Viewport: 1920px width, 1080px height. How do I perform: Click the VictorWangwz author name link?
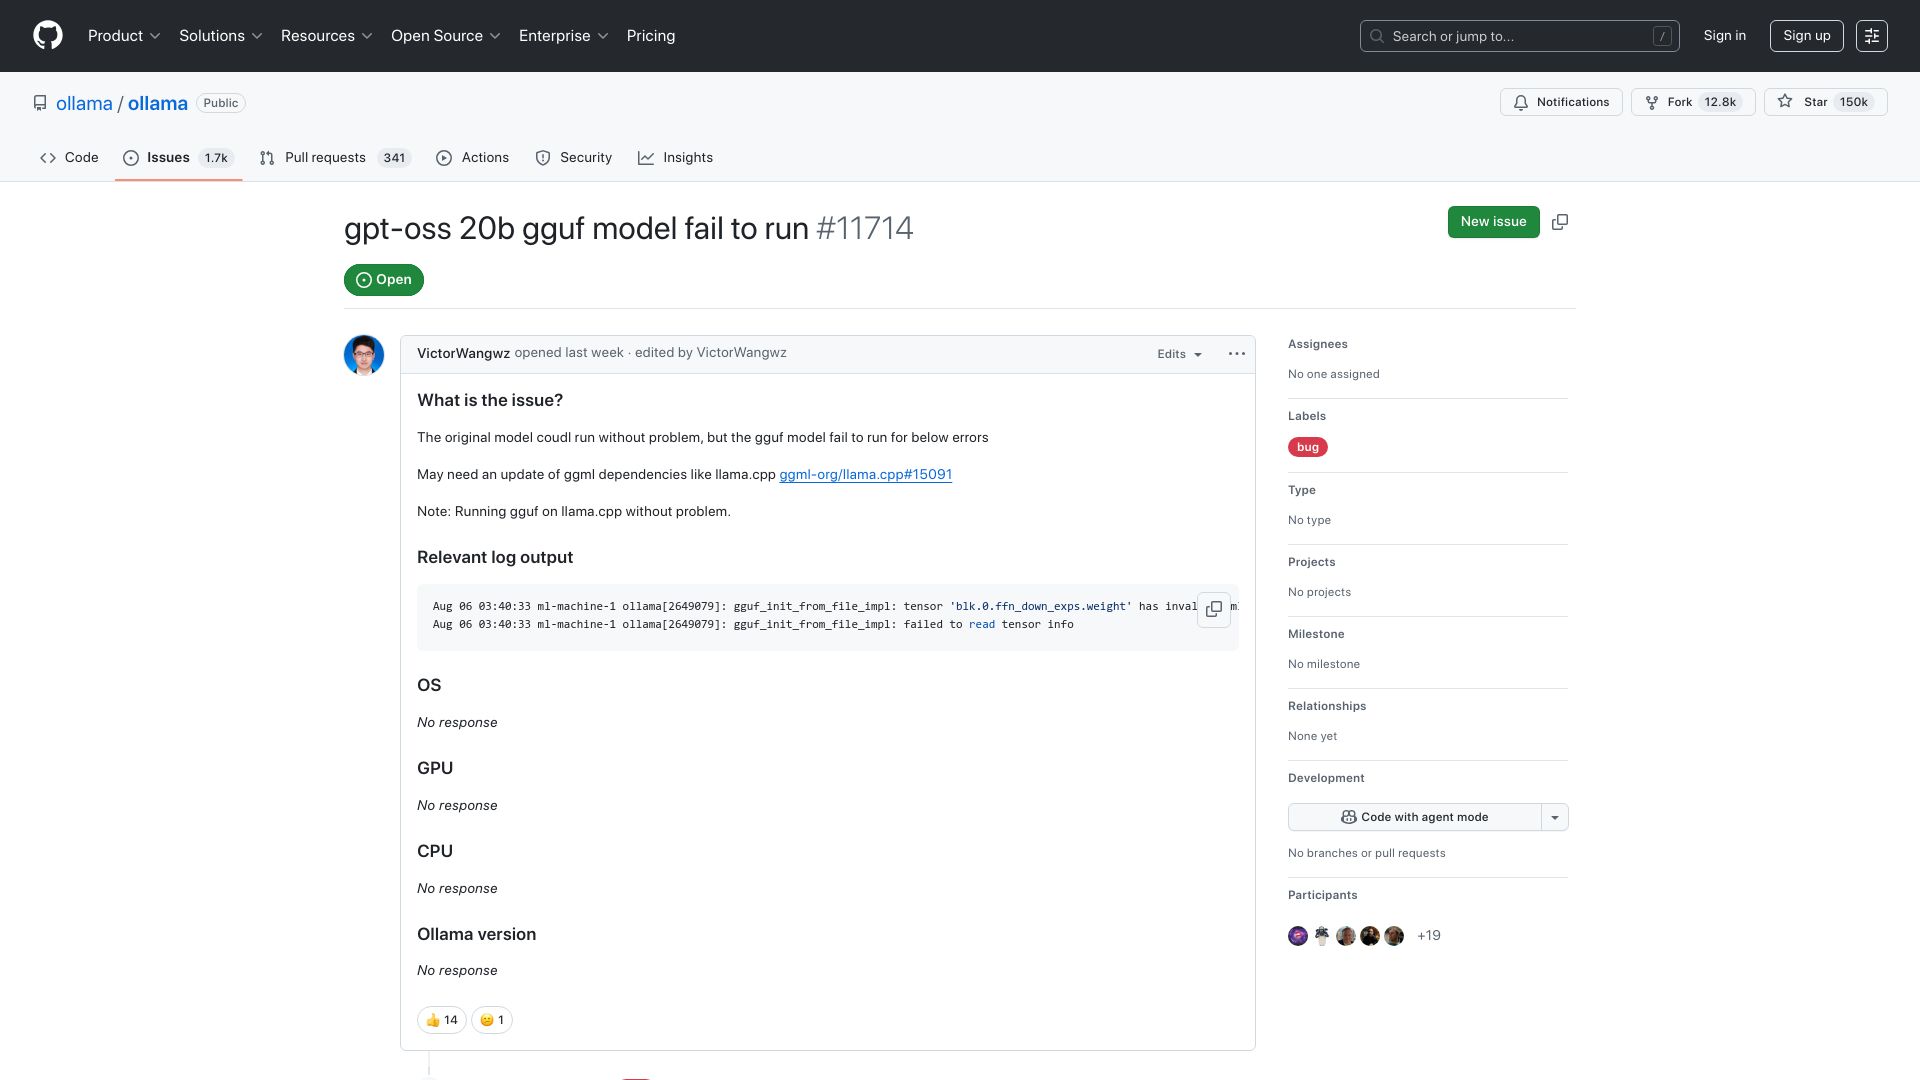coord(463,353)
